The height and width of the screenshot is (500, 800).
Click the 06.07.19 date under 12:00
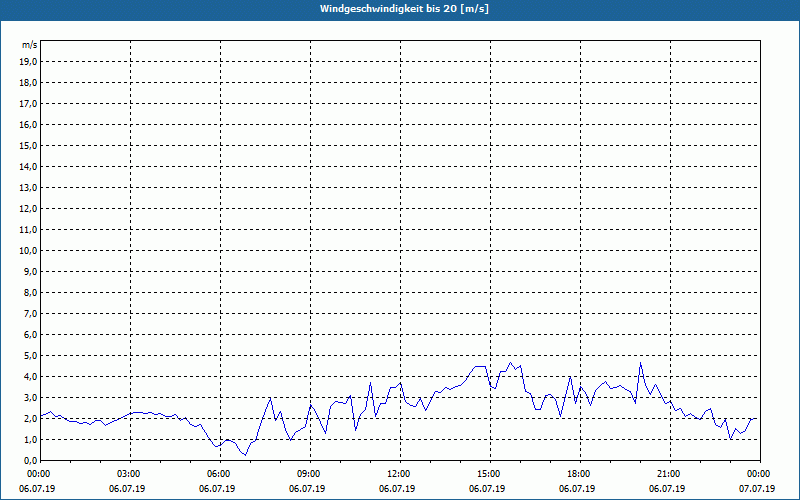pos(397,489)
